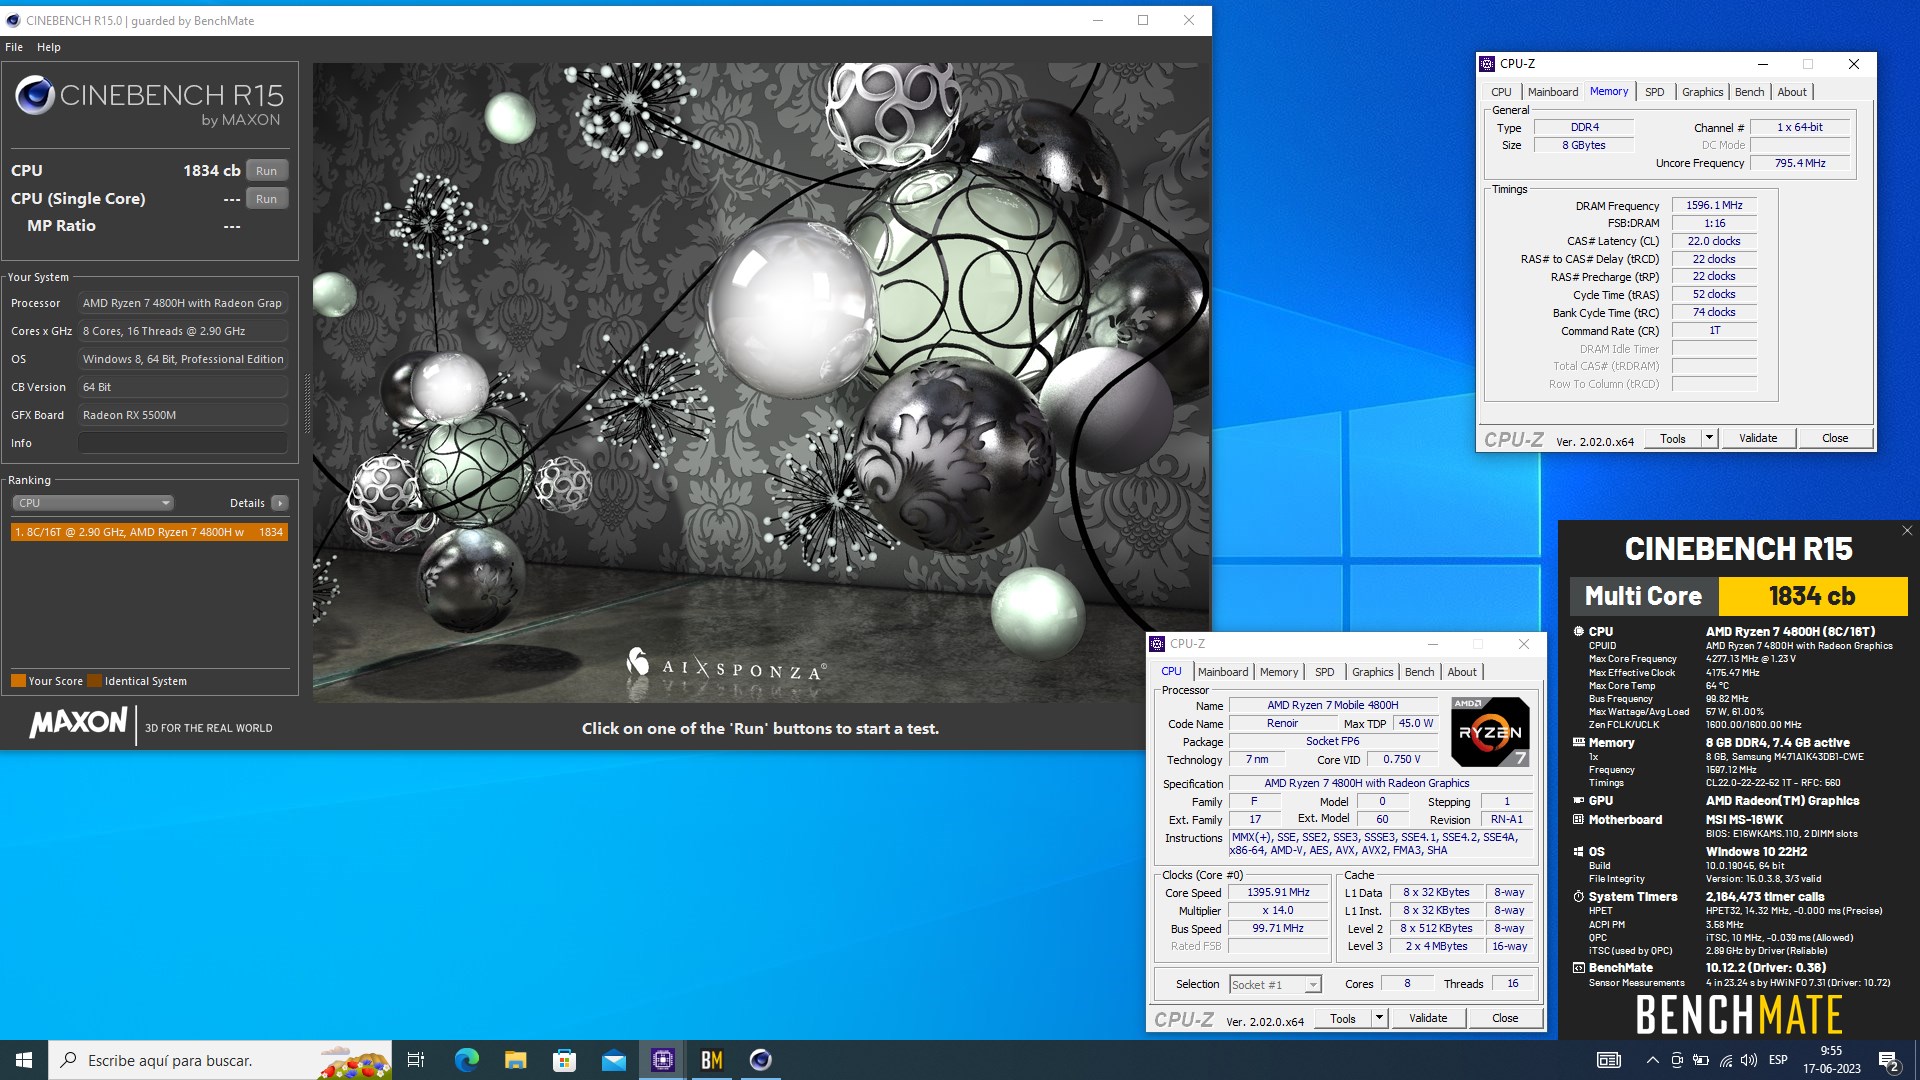
Task: Open About tab in CPU-Z Memory window
Action: click(x=1792, y=92)
